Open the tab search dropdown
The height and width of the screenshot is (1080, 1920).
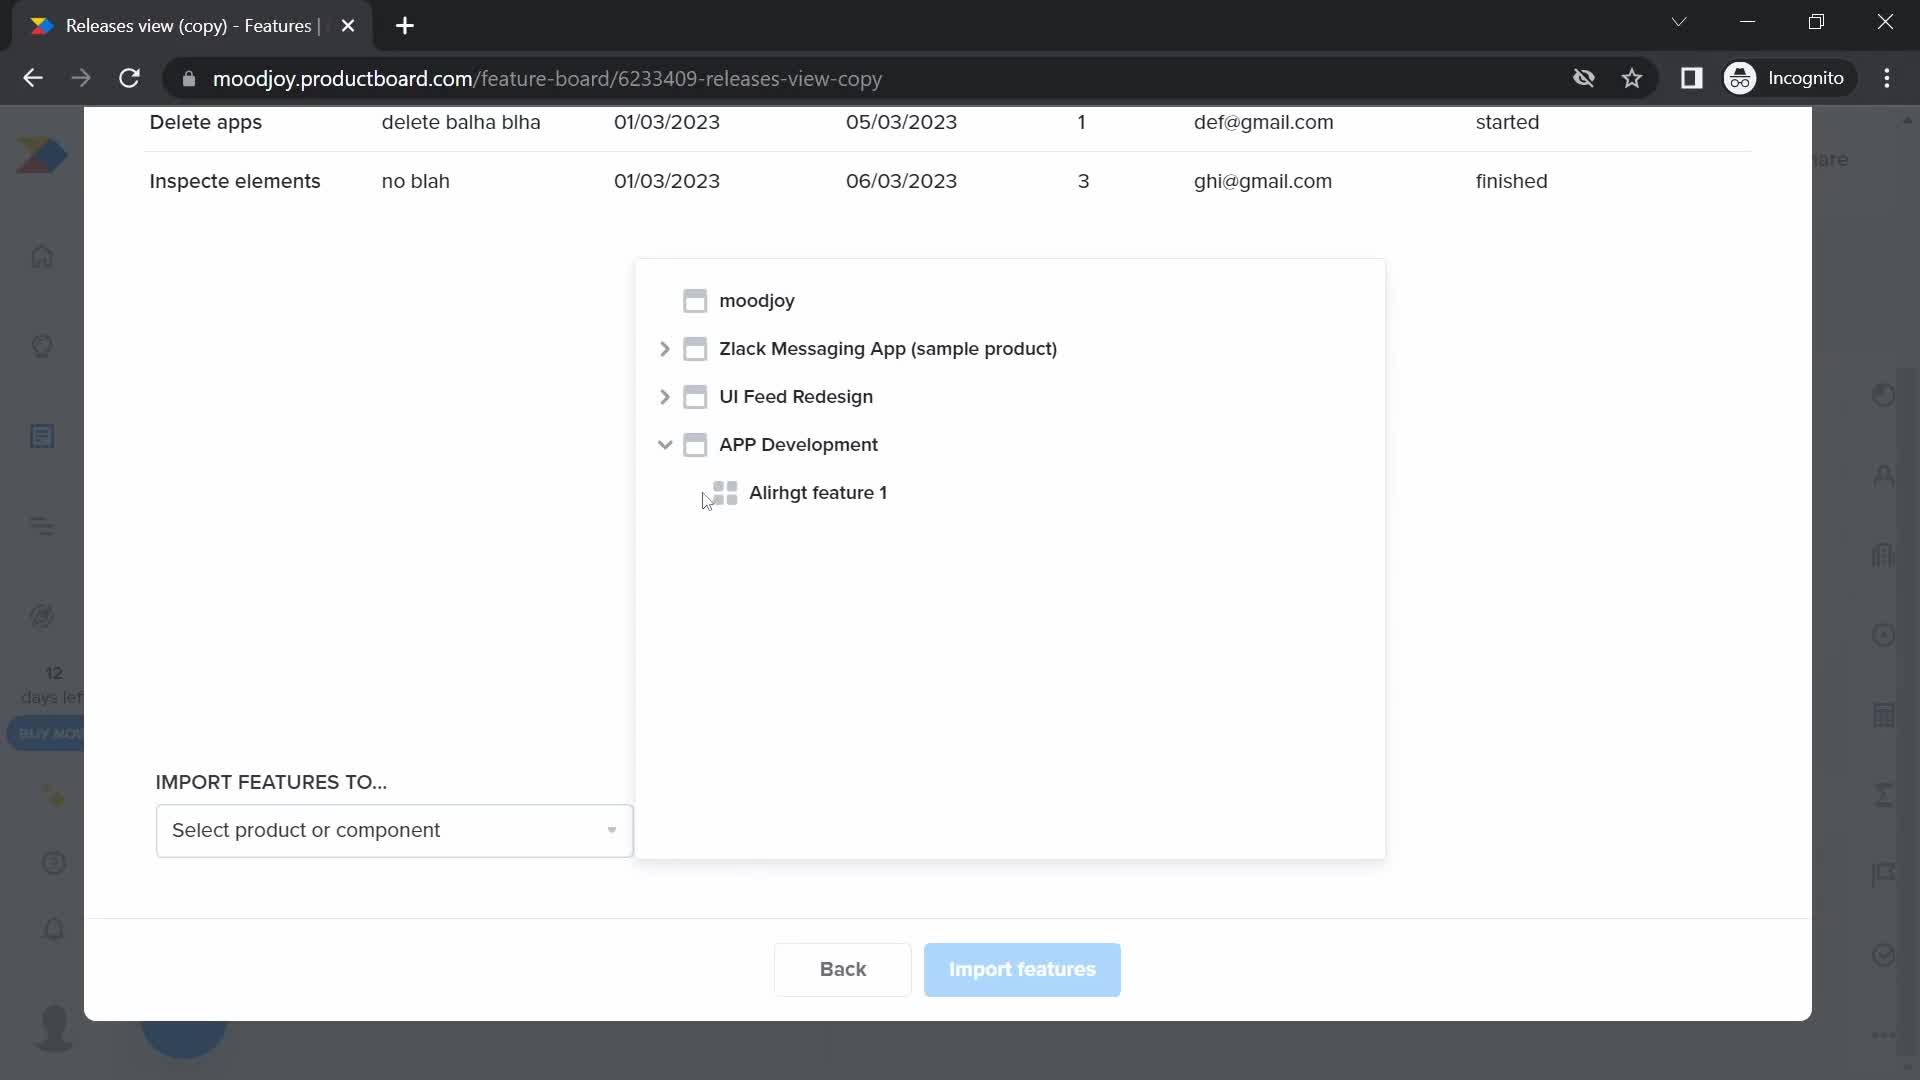tap(1679, 22)
